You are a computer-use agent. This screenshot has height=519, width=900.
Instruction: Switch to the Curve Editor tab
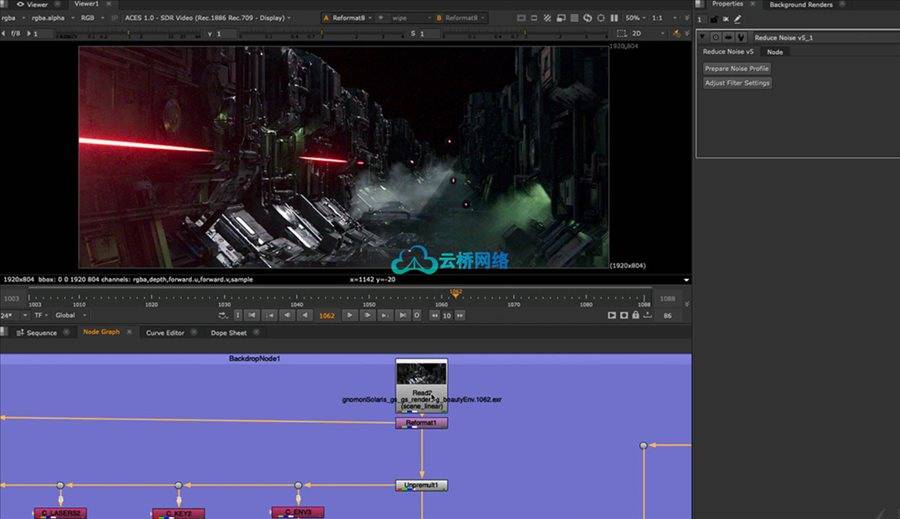pos(165,332)
